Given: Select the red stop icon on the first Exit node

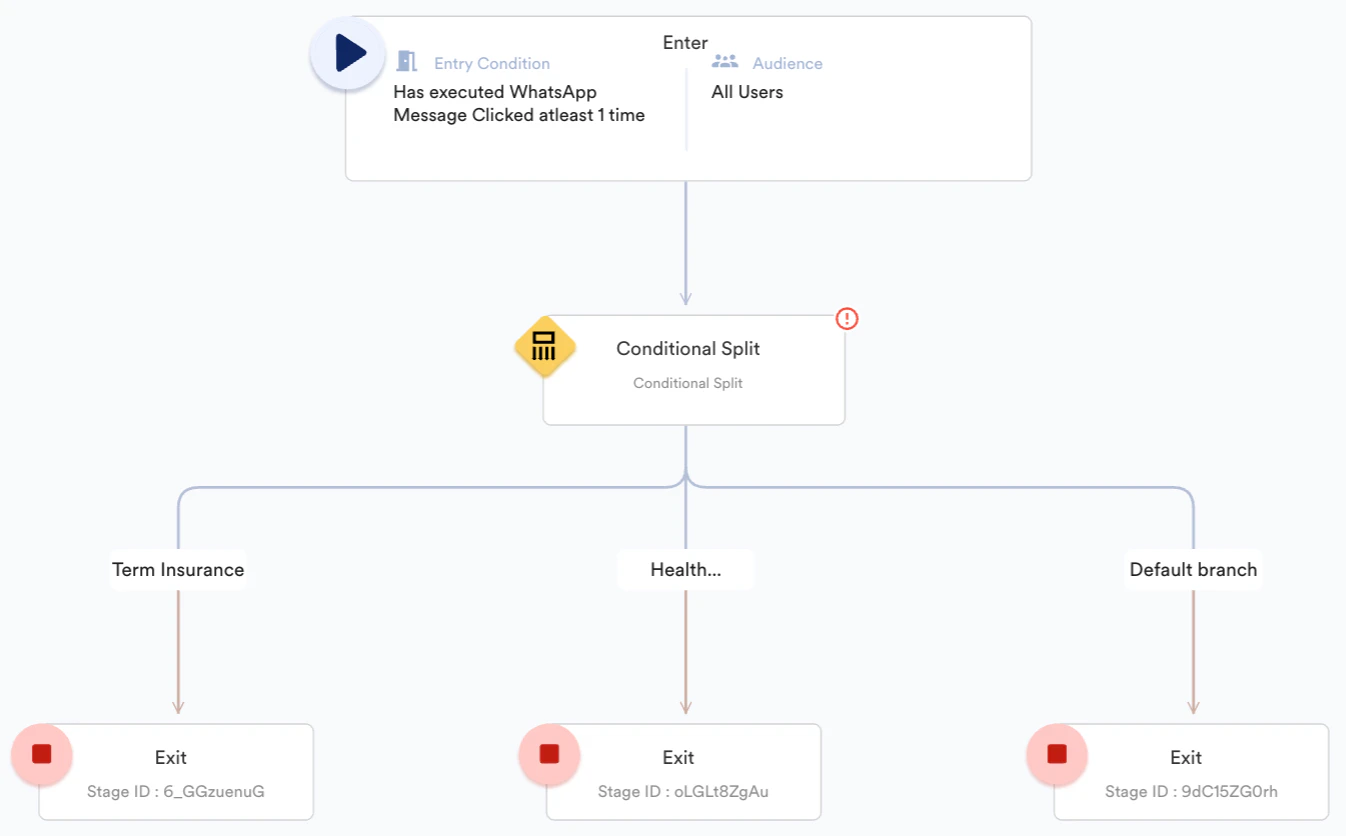Looking at the screenshot, I should coord(42,754).
